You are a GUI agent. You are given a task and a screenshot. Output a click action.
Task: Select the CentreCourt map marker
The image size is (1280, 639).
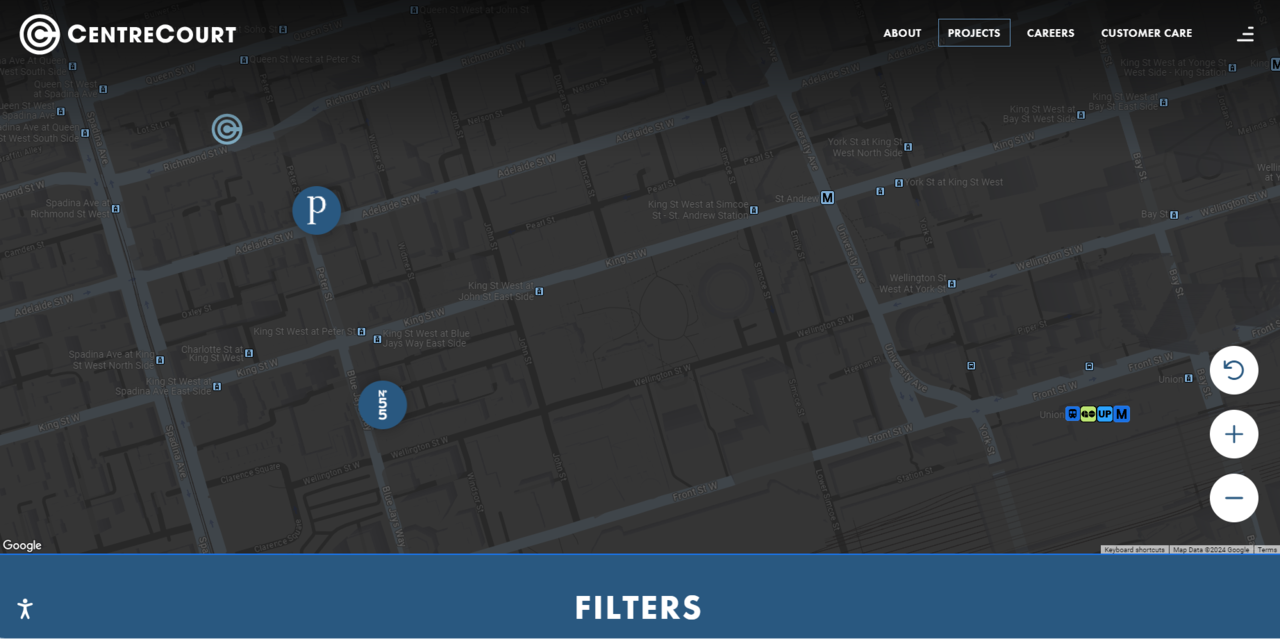click(x=227, y=129)
